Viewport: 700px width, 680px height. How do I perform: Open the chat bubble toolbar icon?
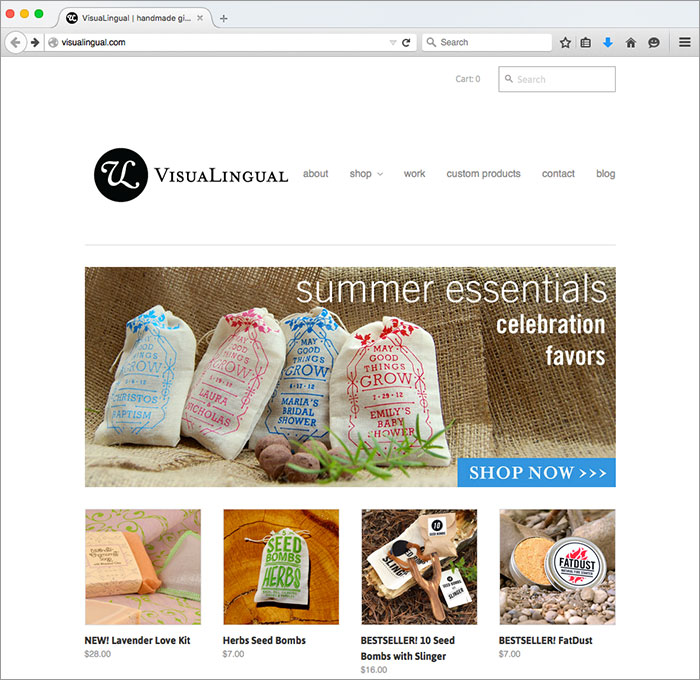(x=654, y=42)
